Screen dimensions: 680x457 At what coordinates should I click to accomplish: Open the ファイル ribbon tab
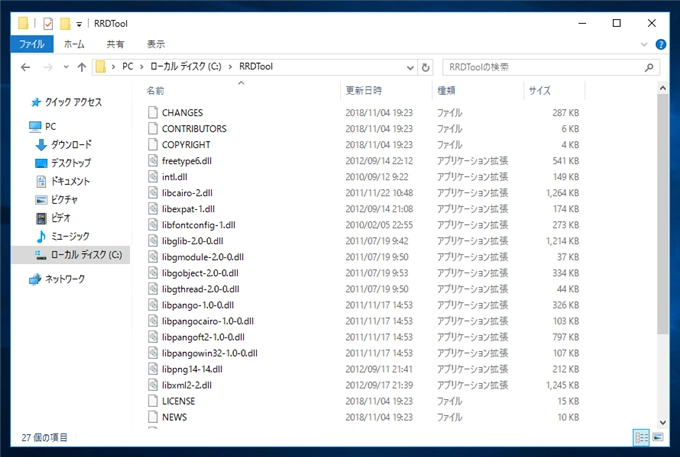pos(32,44)
